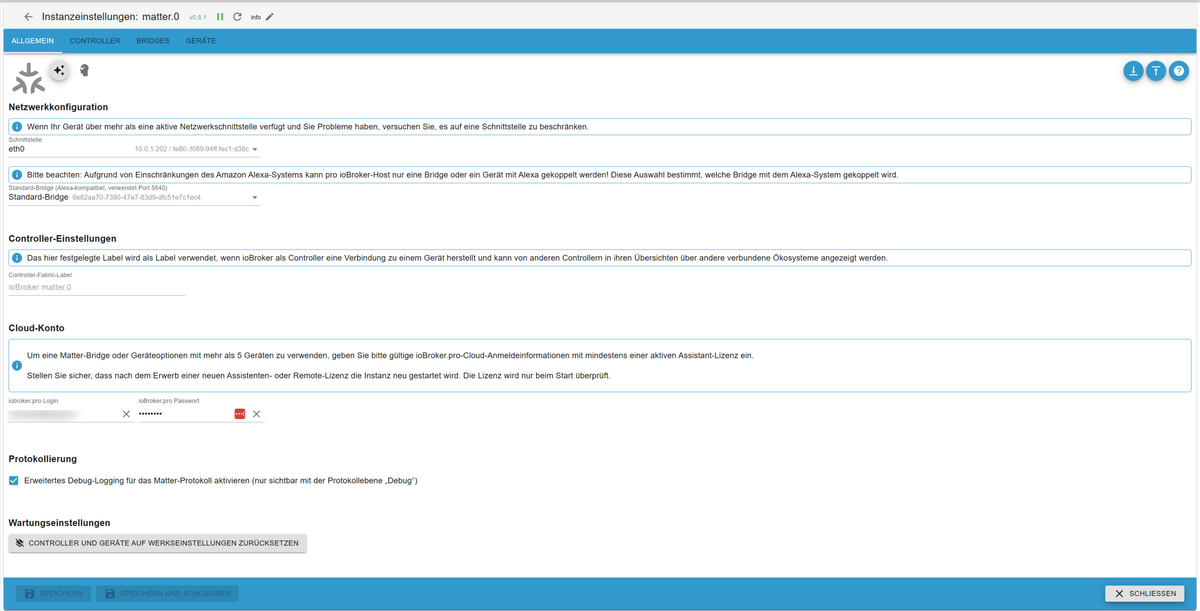
Task: Switch to the Geräte tab
Action: [201, 41]
